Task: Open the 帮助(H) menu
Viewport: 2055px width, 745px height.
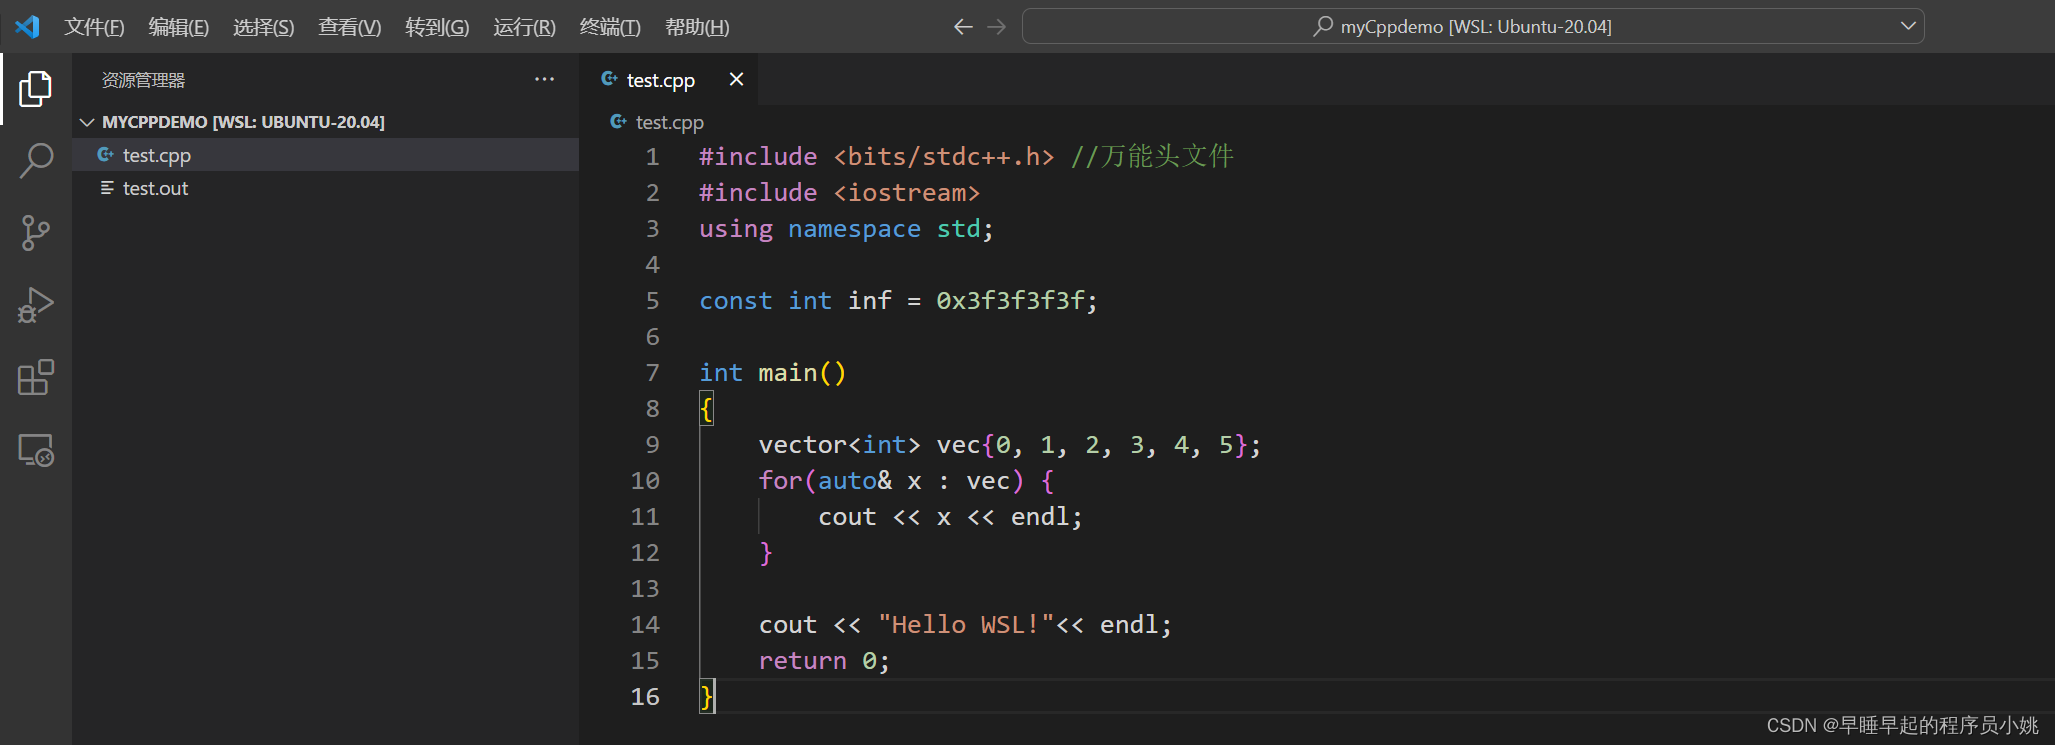Action: pyautogui.click(x=697, y=27)
